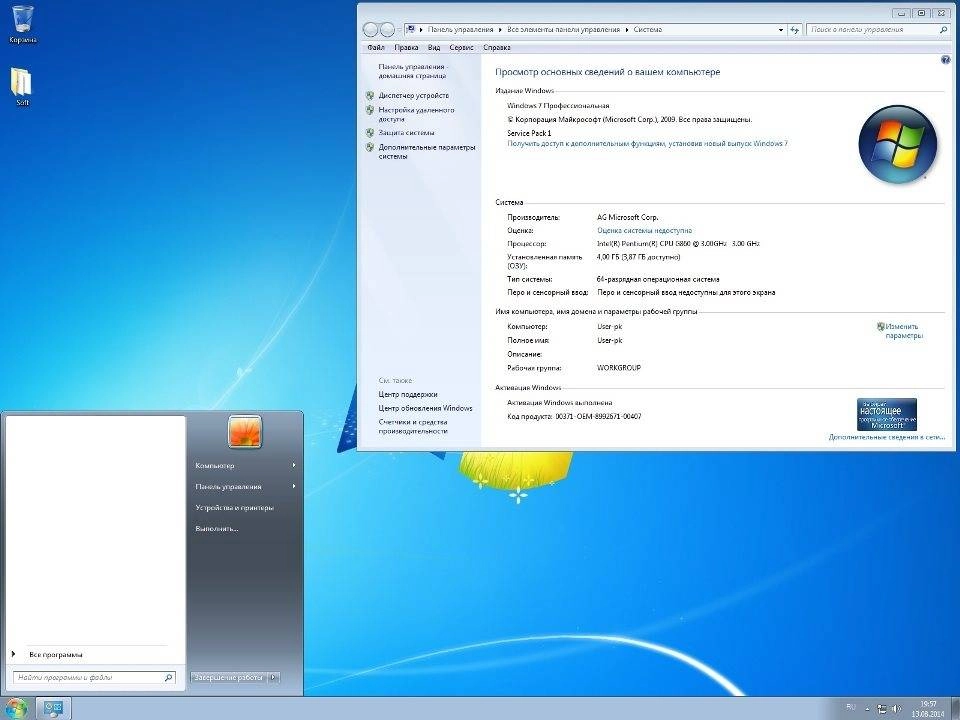
Task: Click Оценка системы недоступна link
Action: coord(645,231)
